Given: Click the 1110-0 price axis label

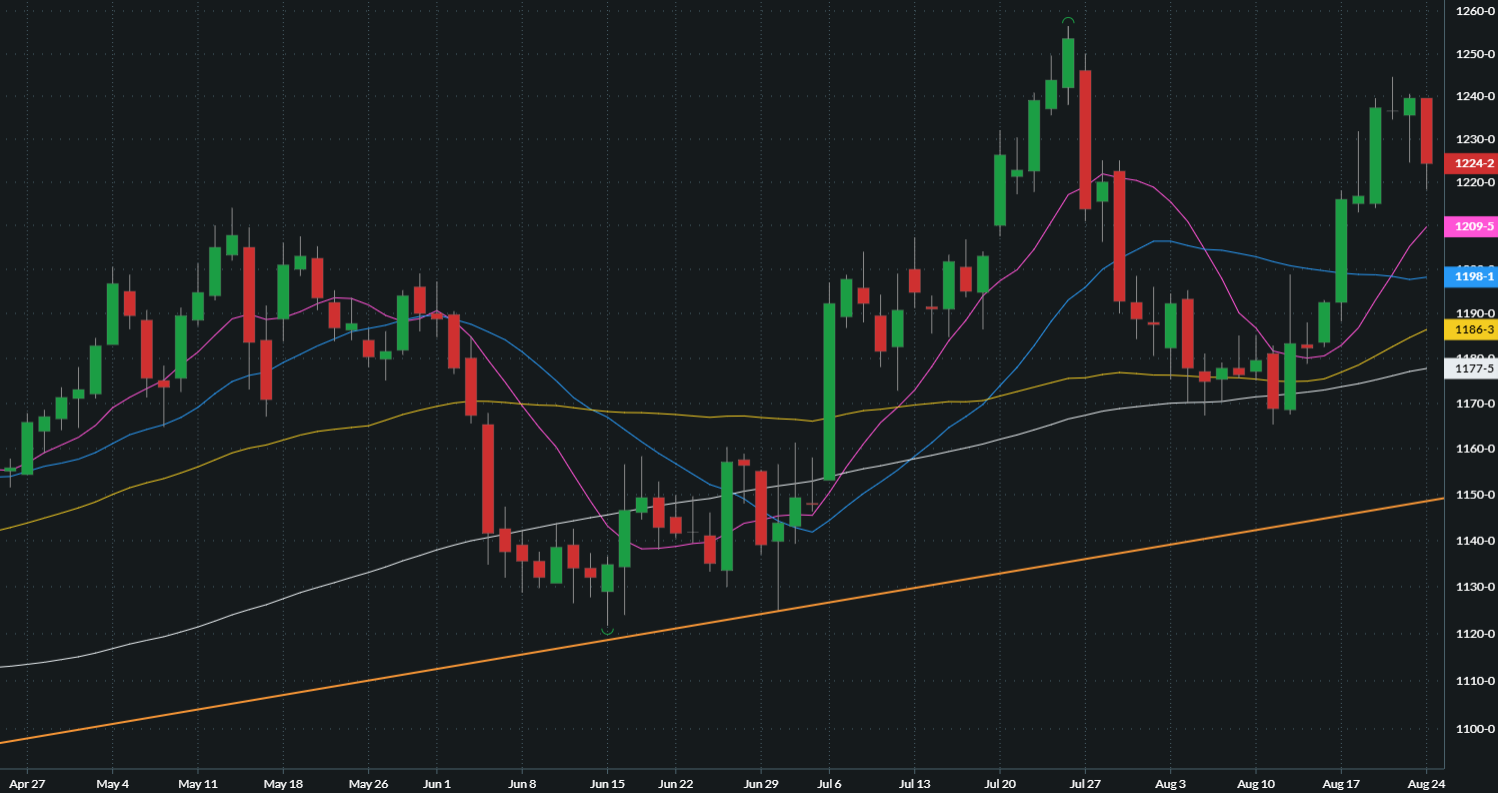Looking at the screenshot, I should click(1475, 681).
